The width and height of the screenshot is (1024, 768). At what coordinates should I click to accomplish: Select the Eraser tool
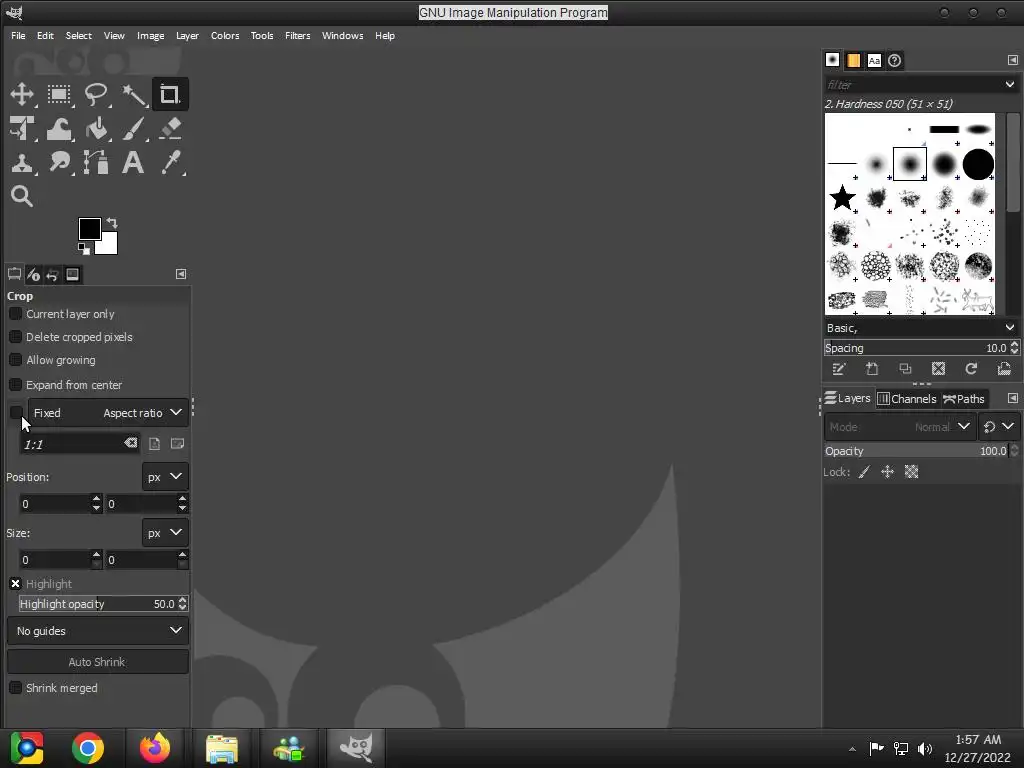click(170, 128)
